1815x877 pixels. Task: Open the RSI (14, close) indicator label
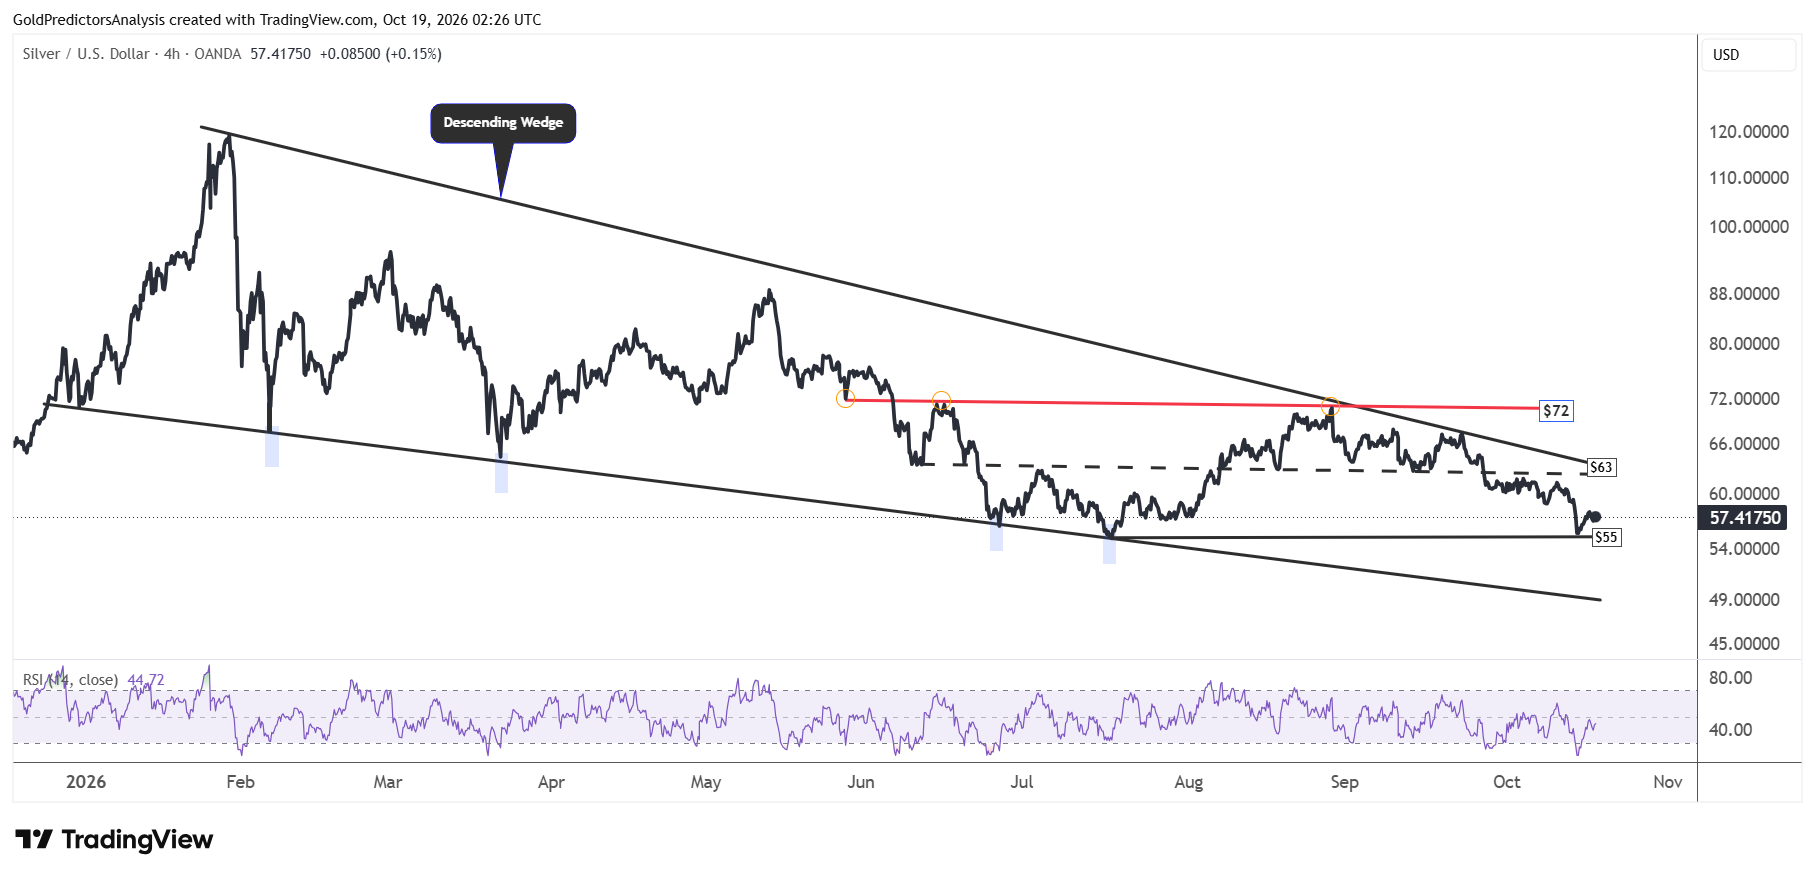tap(70, 680)
